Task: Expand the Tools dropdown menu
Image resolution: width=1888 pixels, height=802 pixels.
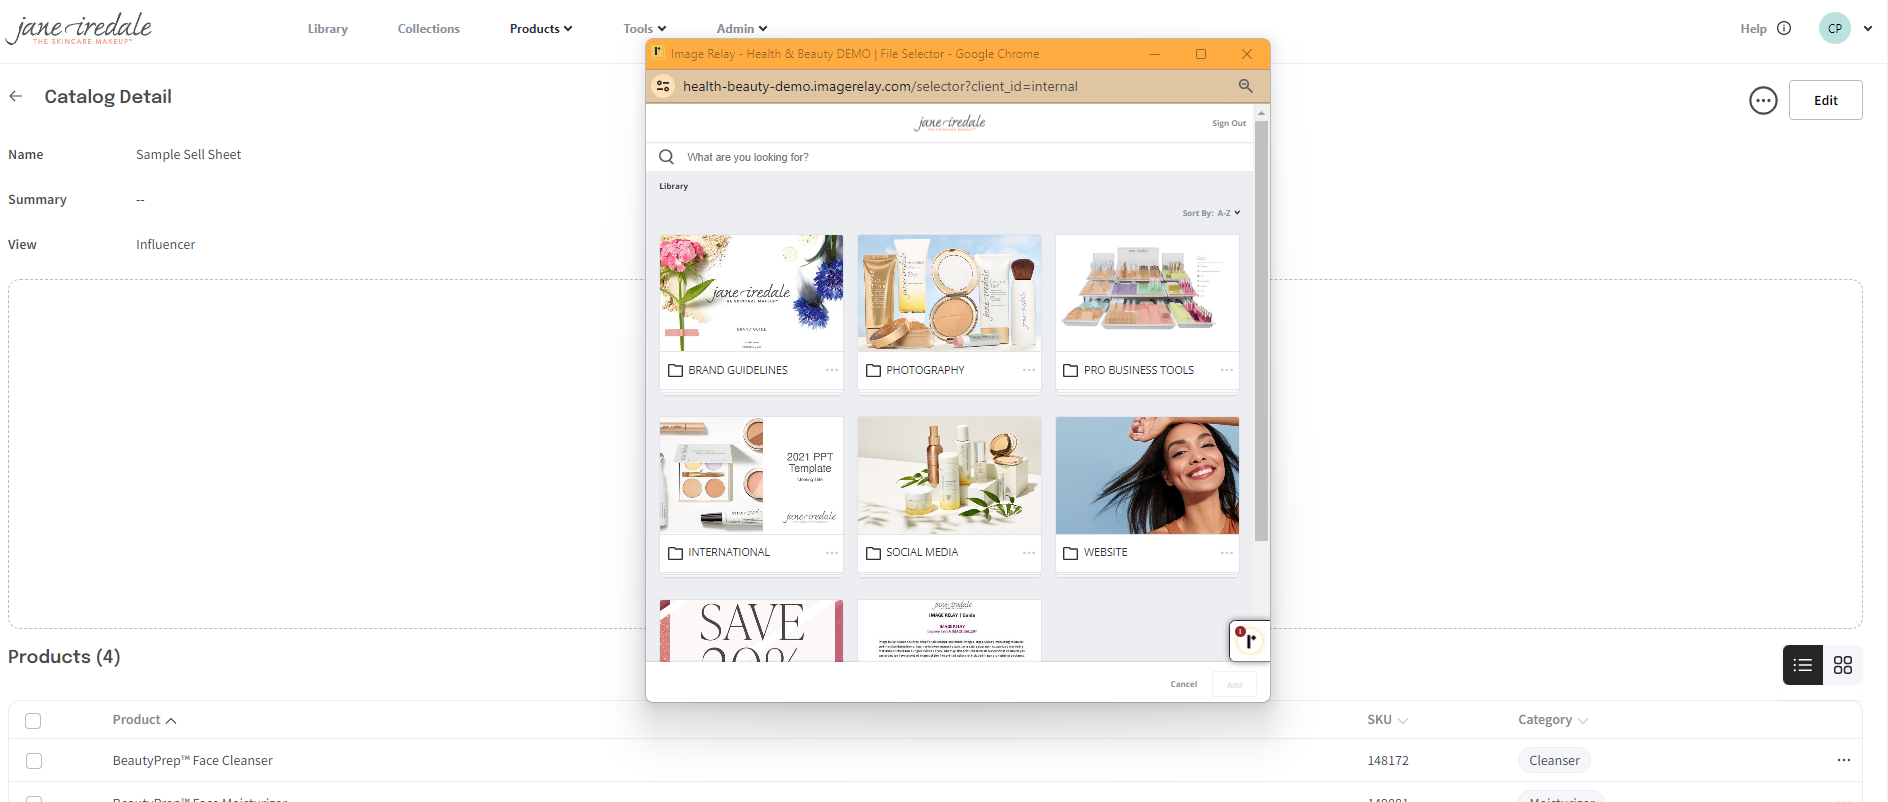Action: click(x=645, y=28)
